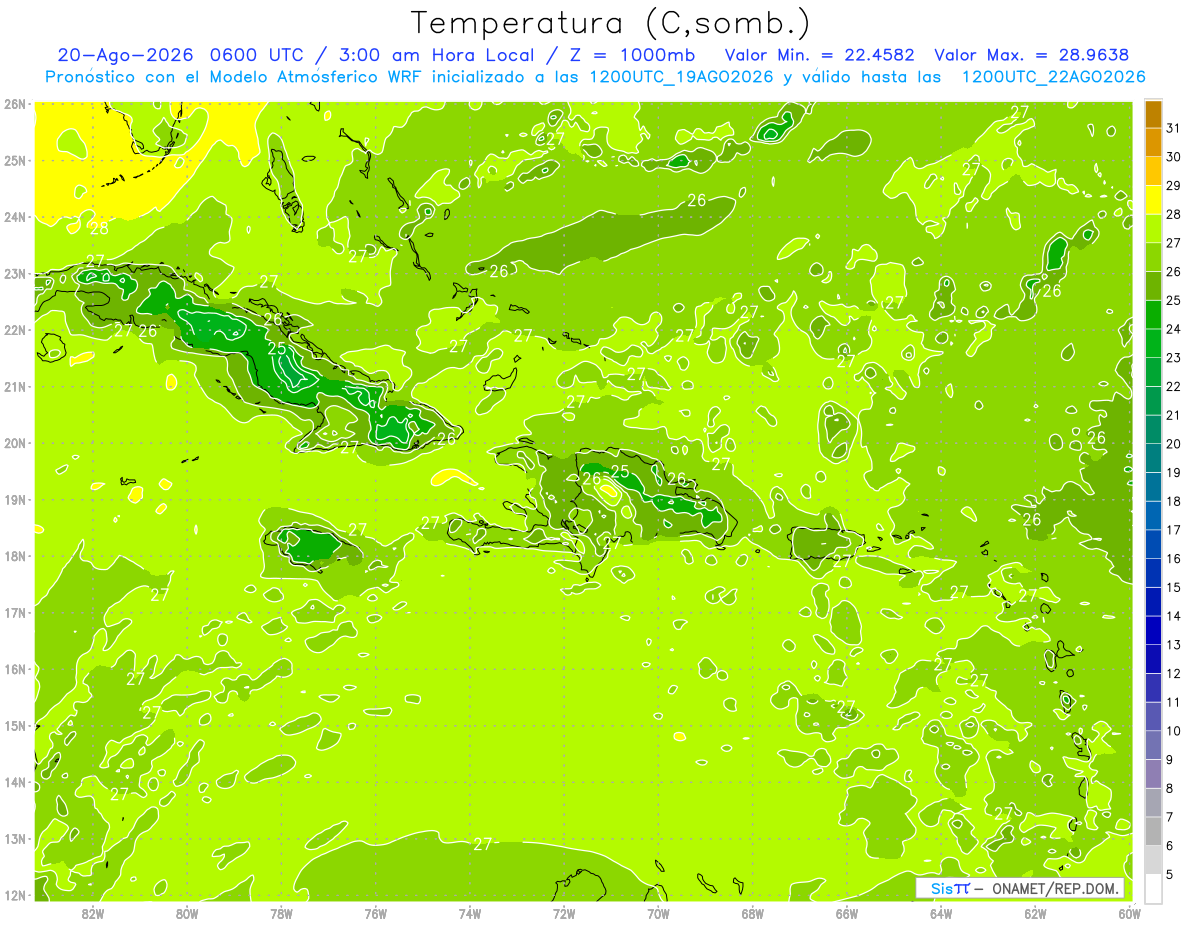Click the '28' contour label near 24N

tap(98, 228)
